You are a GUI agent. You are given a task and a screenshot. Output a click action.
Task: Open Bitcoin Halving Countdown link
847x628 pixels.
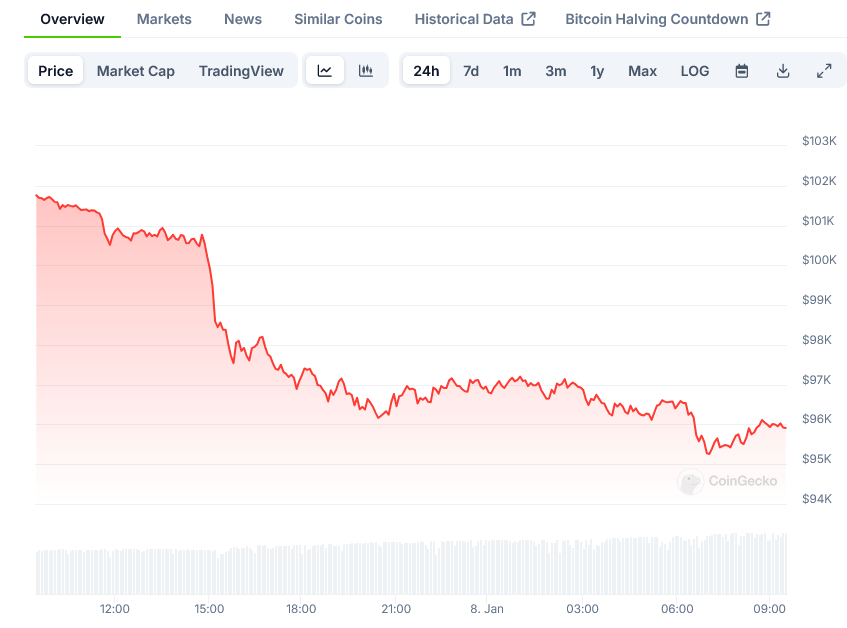(667, 19)
